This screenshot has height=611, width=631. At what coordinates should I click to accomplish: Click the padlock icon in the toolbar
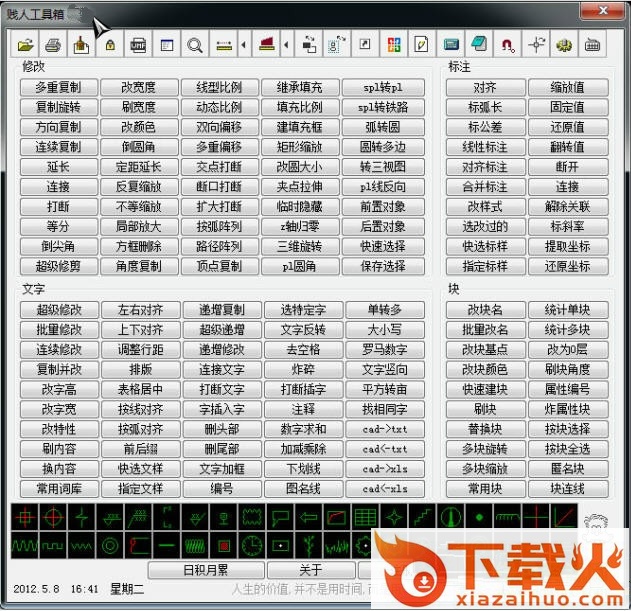pos(110,45)
